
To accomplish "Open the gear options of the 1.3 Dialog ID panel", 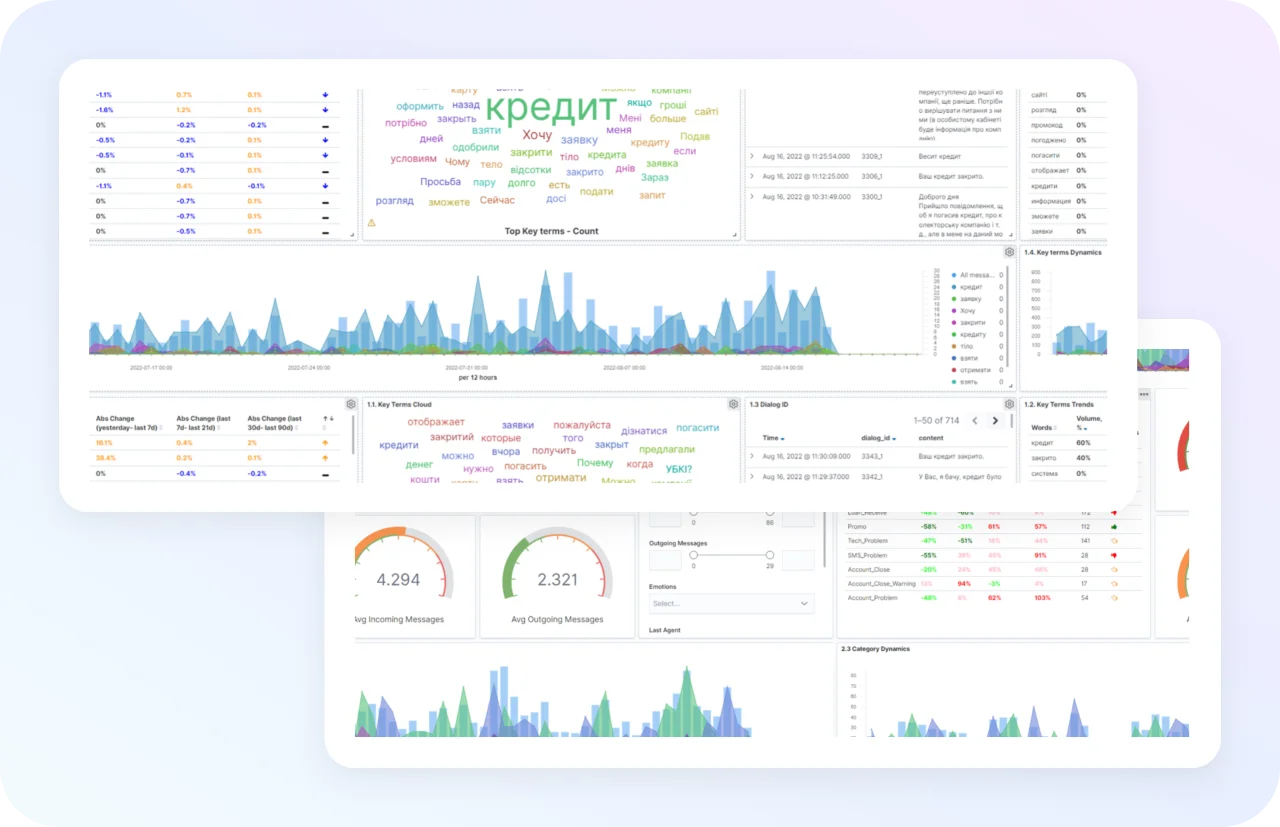I will click(1009, 404).
